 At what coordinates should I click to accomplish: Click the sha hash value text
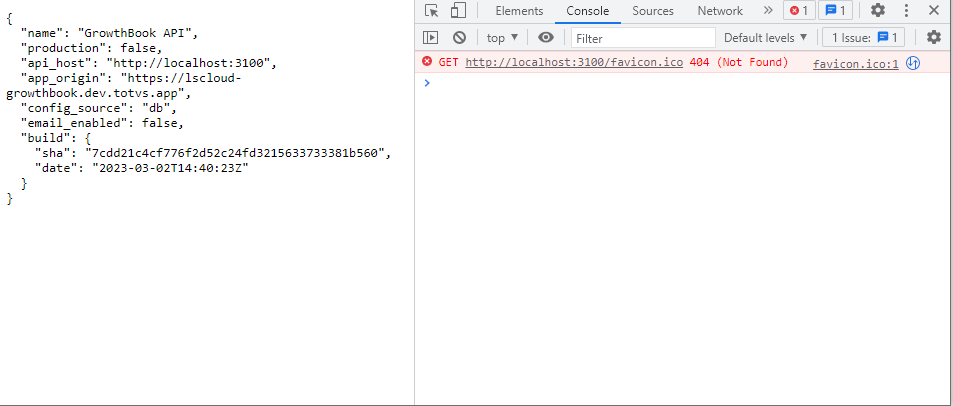(234, 153)
